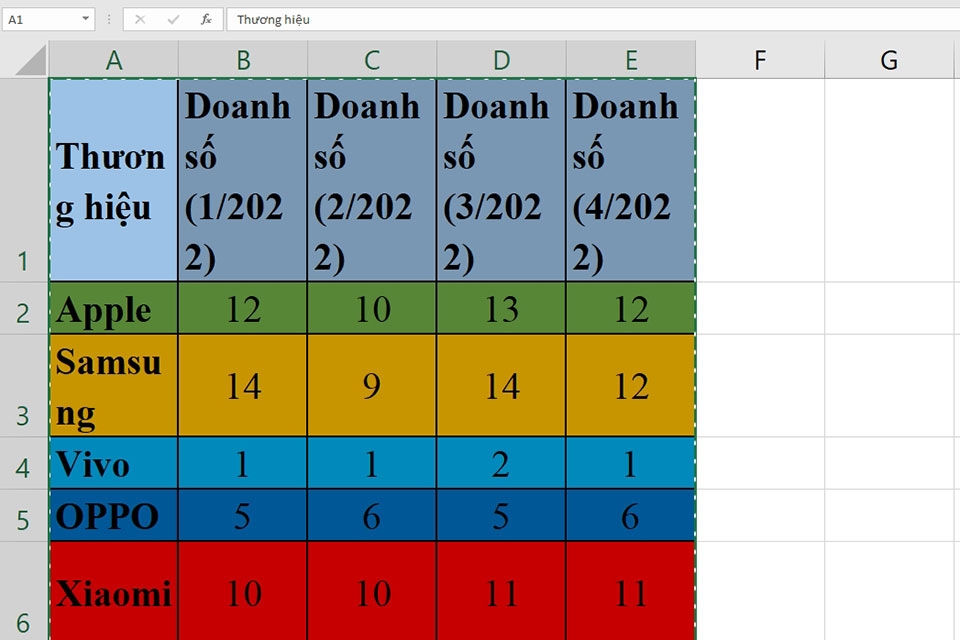Click Samsung's 1/2022 sales value 14
The height and width of the screenshot is (640, 960).
(x=243, y=385)
